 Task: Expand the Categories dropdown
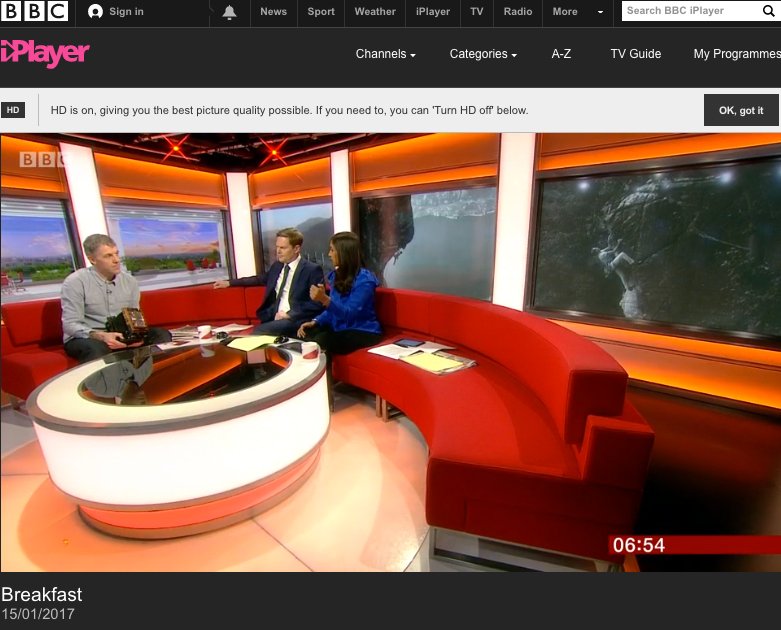click(x=483, y=54)
